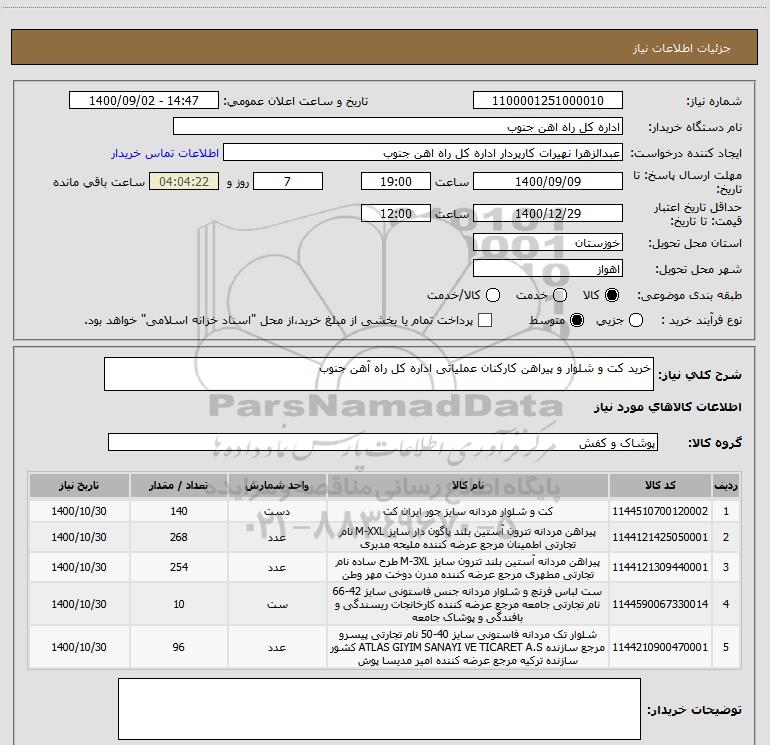The image size is (770, 745).
Task: Click the quantity cell 254
Action: point(179,567)
